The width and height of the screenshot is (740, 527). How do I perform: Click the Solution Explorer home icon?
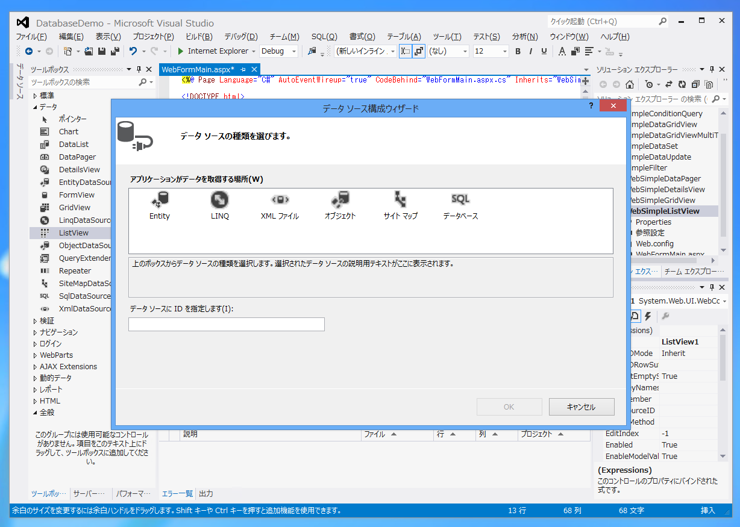point(630,84)
